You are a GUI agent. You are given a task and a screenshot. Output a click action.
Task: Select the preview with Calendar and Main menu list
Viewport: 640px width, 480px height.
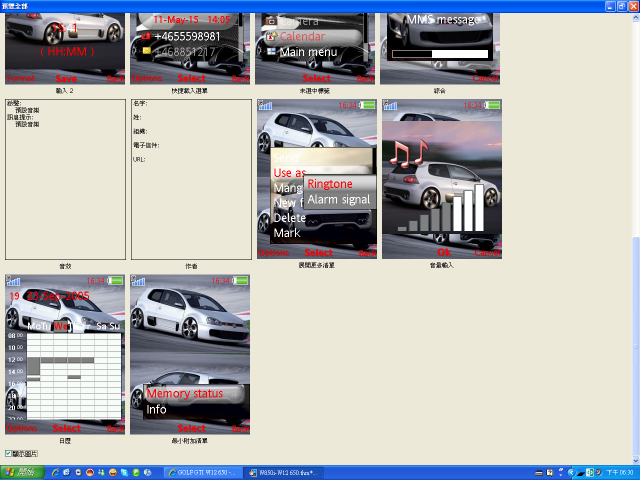315,48
